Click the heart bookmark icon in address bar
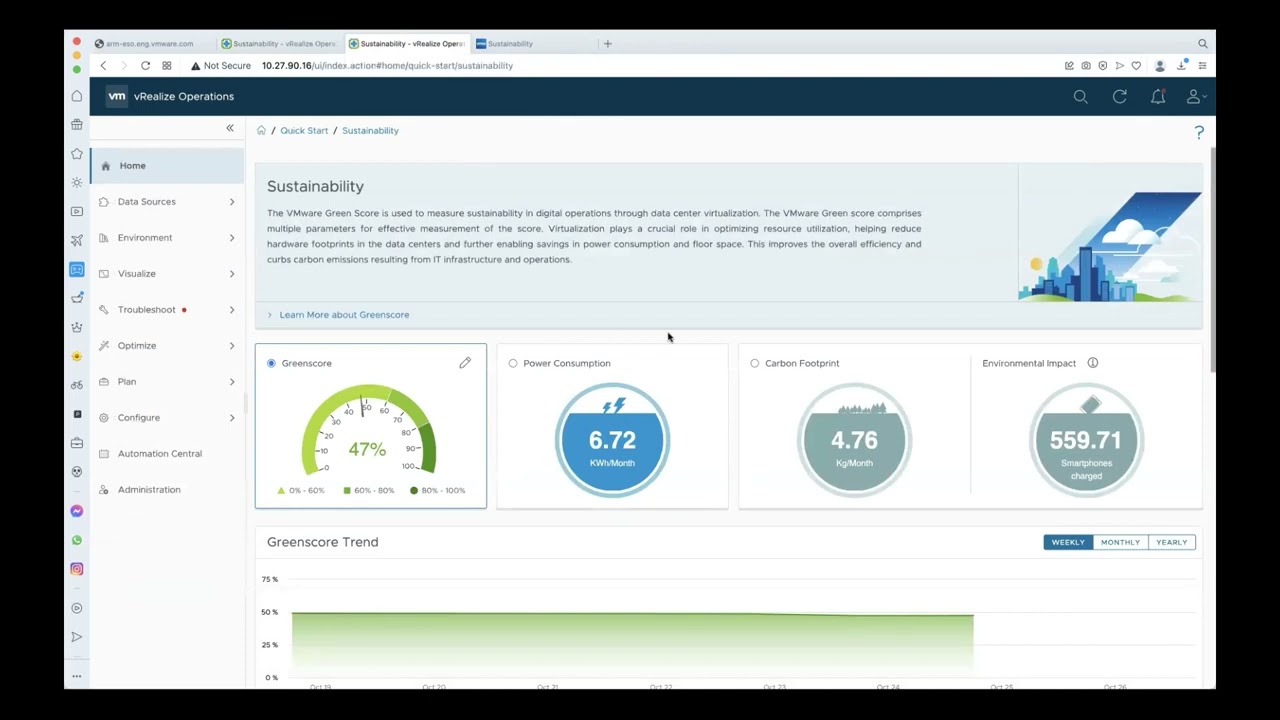1280x720 pixels. coord(1136,66)
